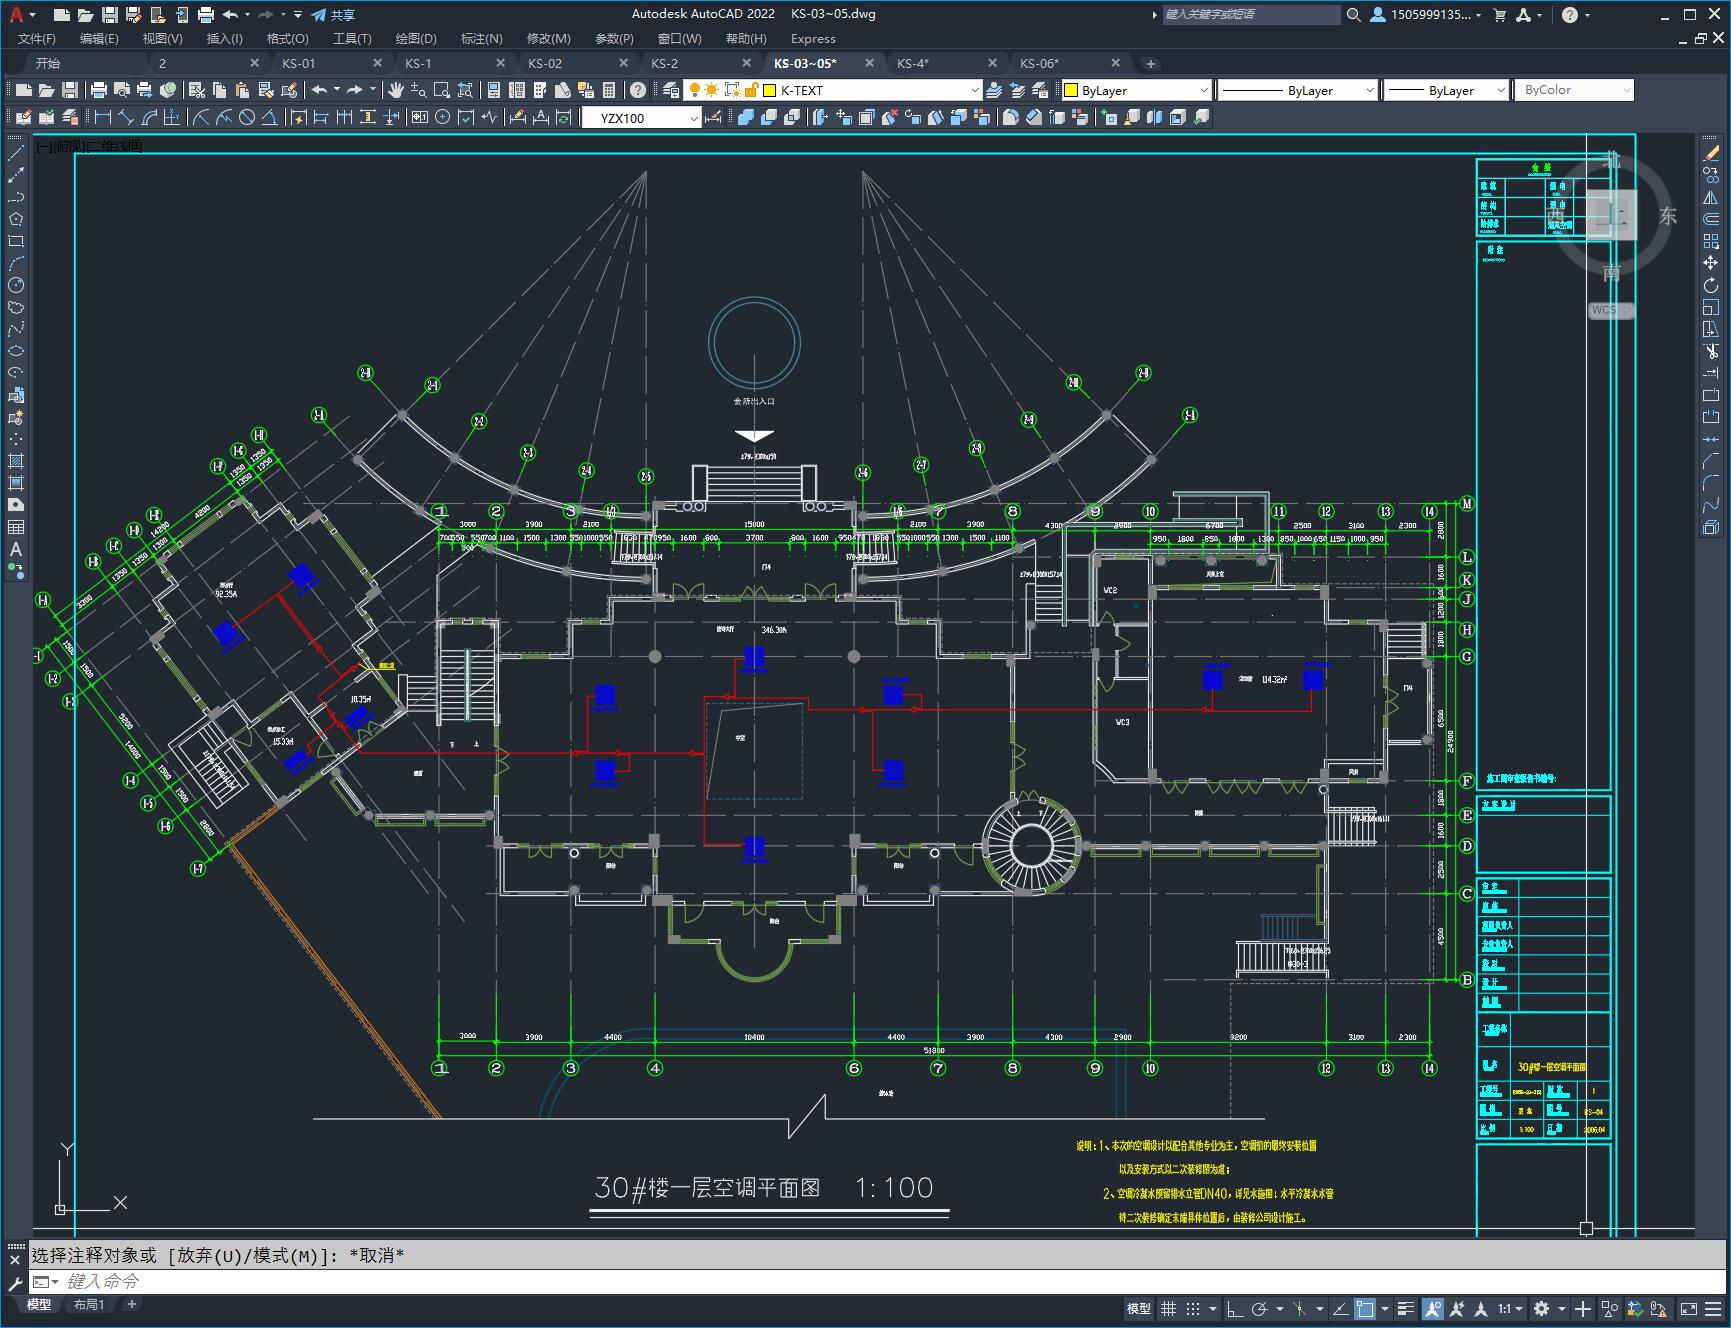Select the Diameter dimension tool
The height and width of the screenshot is (1328, 1731).
247,117
